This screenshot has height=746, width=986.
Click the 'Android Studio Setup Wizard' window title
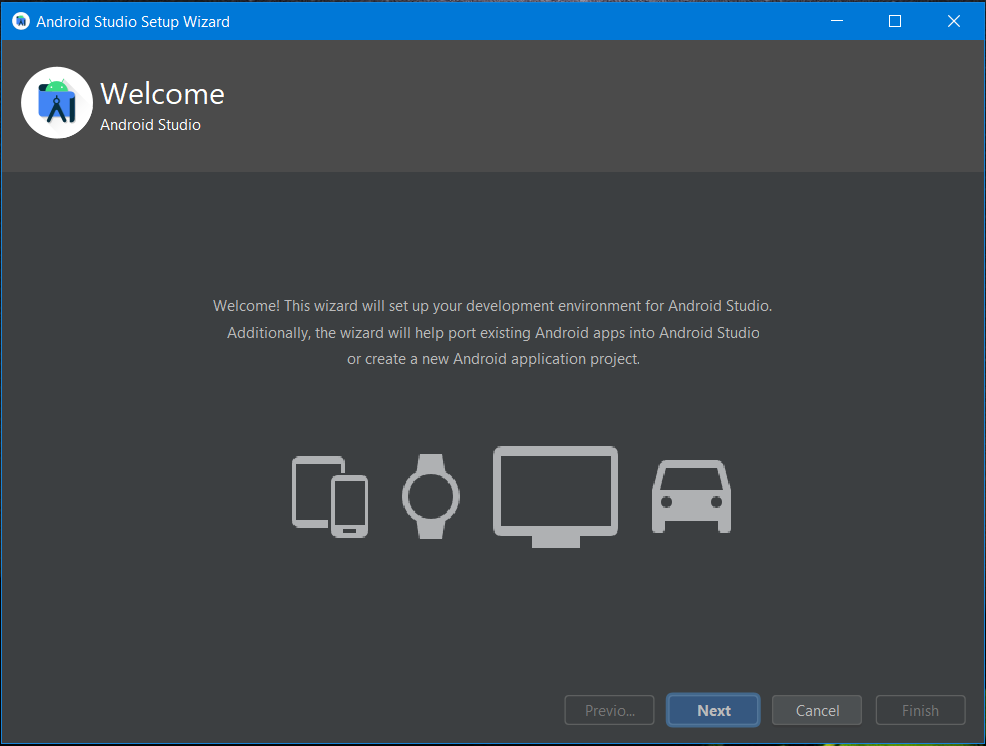[x=133, y=21]
